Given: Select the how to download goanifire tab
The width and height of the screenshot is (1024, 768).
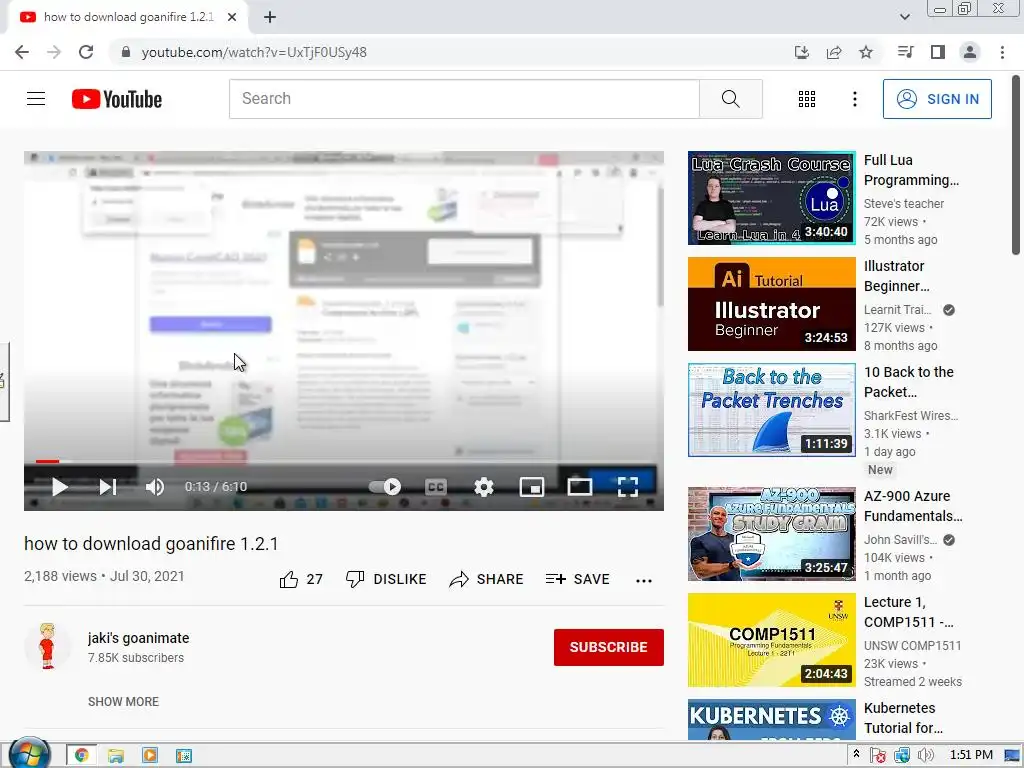Looking at the screenshot, I should [x=128, y=17].
